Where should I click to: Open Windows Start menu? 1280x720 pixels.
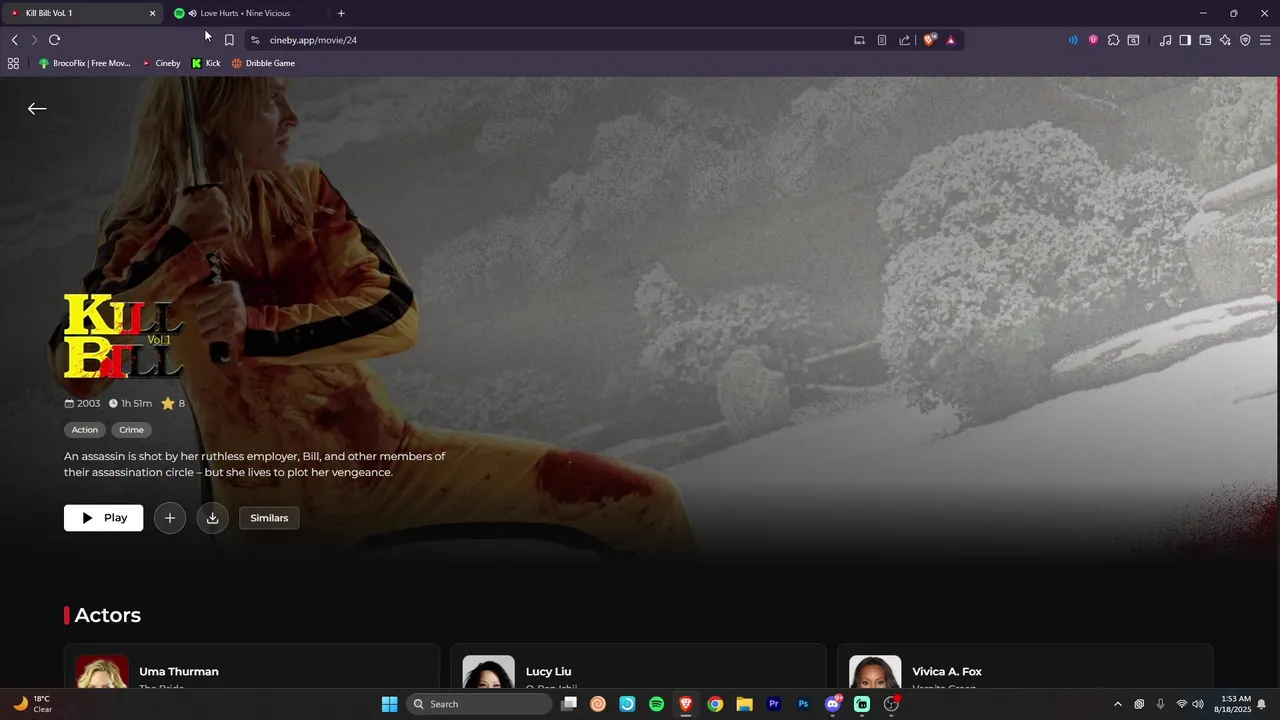point(389,704)
